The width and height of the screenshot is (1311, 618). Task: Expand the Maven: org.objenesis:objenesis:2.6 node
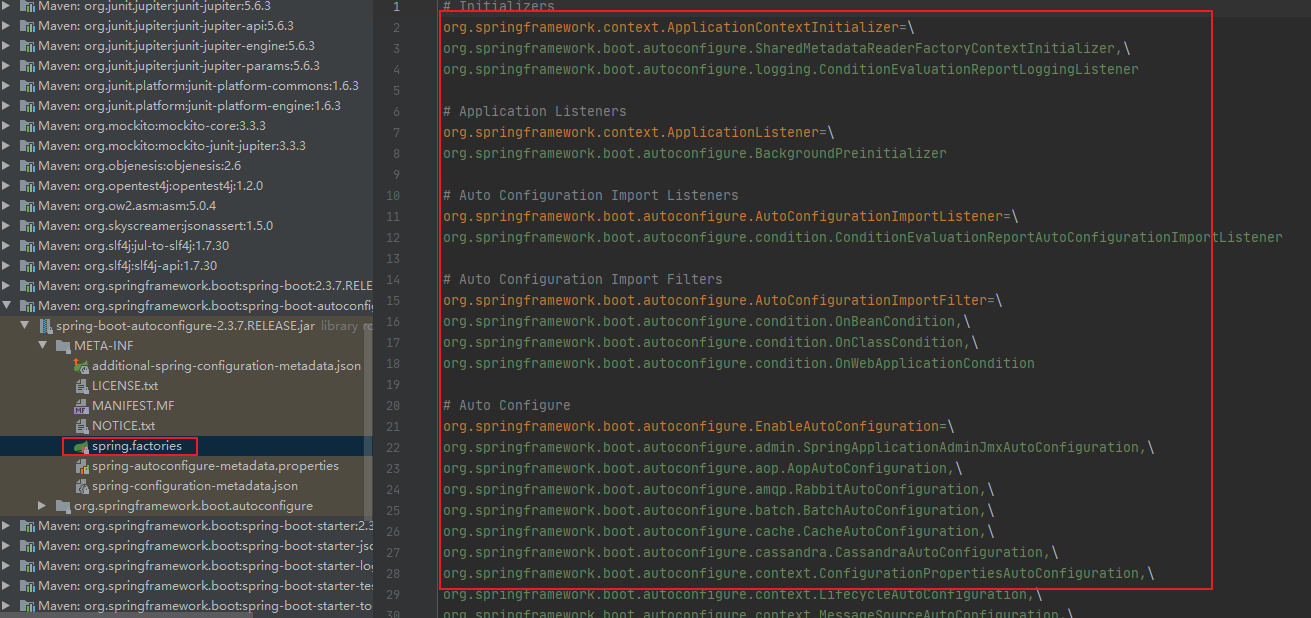[8, 165]
